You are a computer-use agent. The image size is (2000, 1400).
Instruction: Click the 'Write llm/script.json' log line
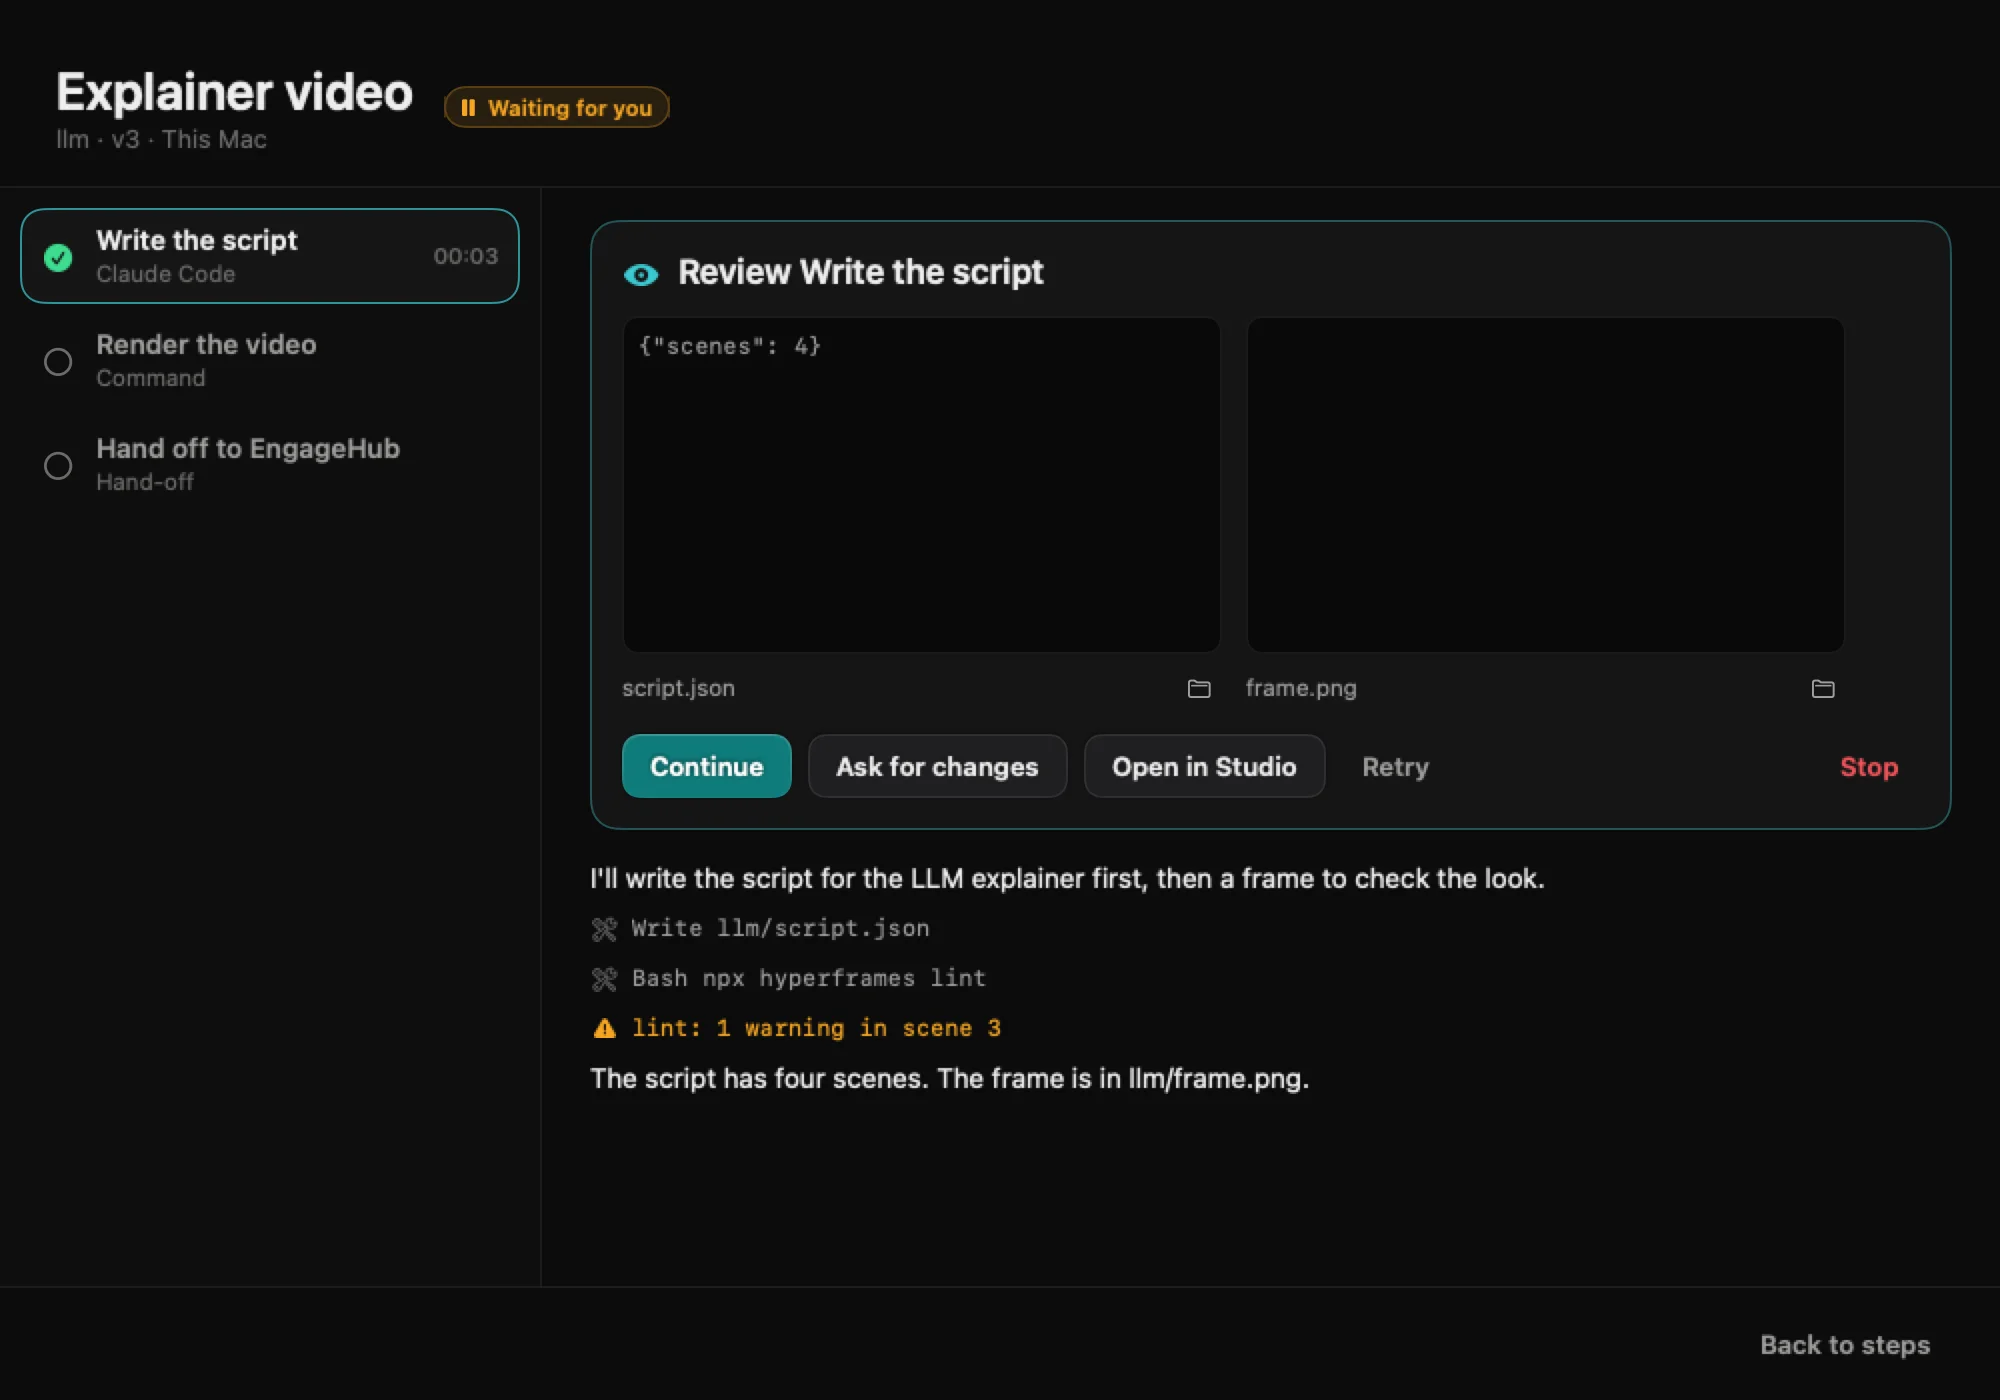pos(780,928)
